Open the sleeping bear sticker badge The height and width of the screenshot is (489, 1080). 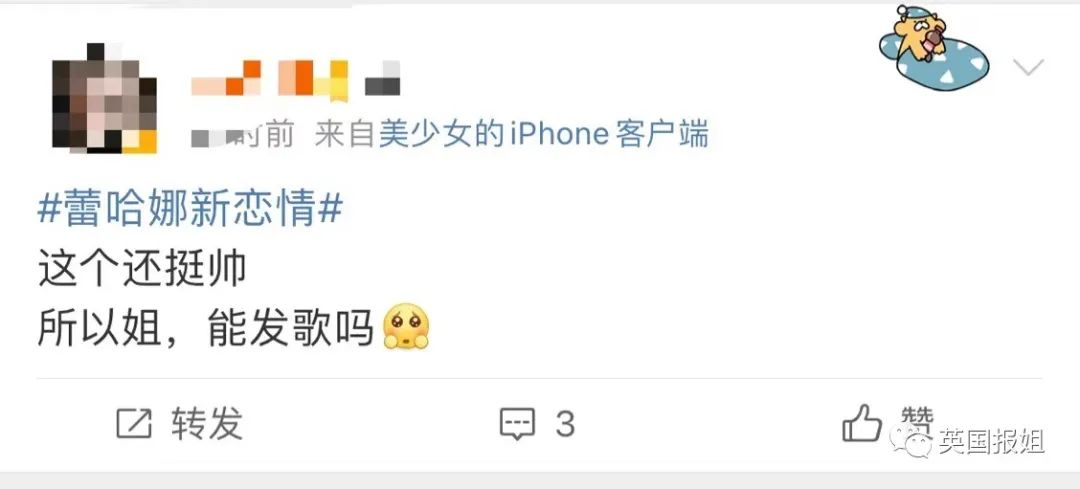tap(933, 48)
